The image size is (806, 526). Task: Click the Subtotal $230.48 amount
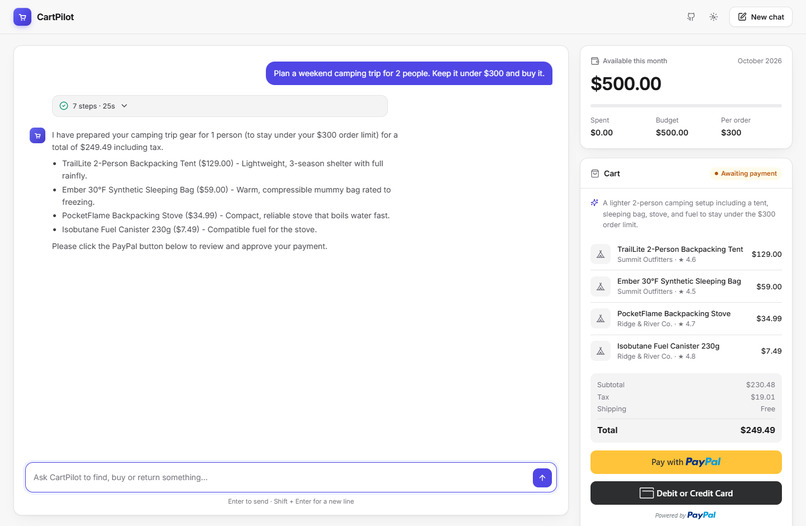760,385
